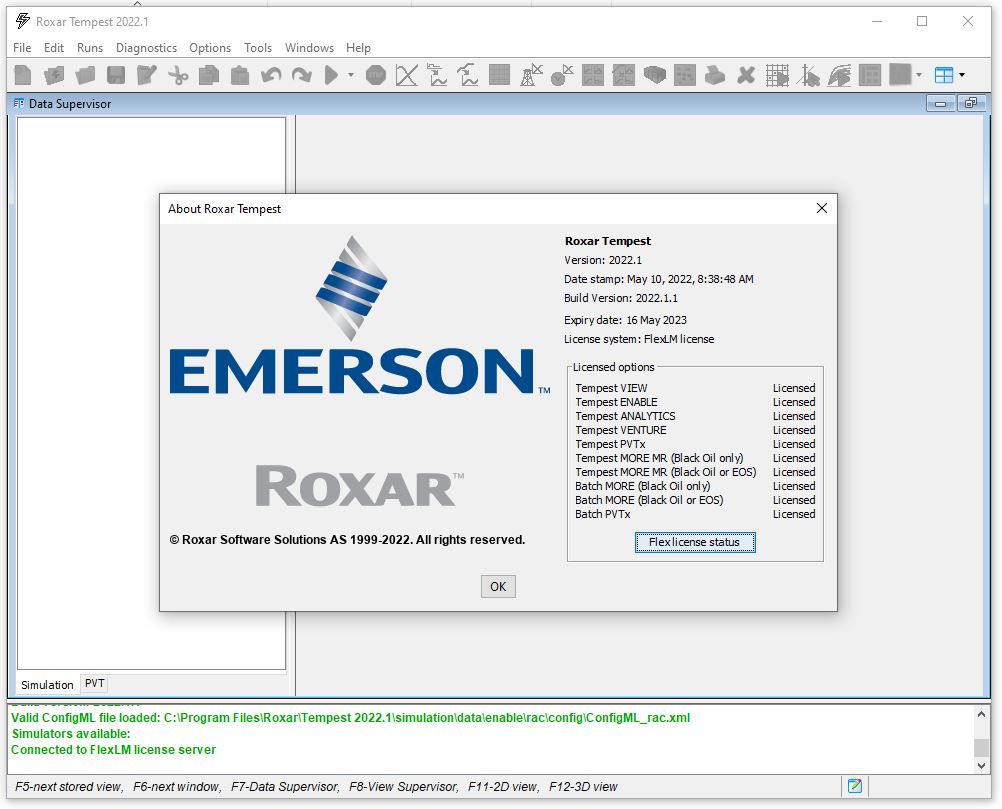
Task: Click the Stop sign icon
Action: coord(376,75)
